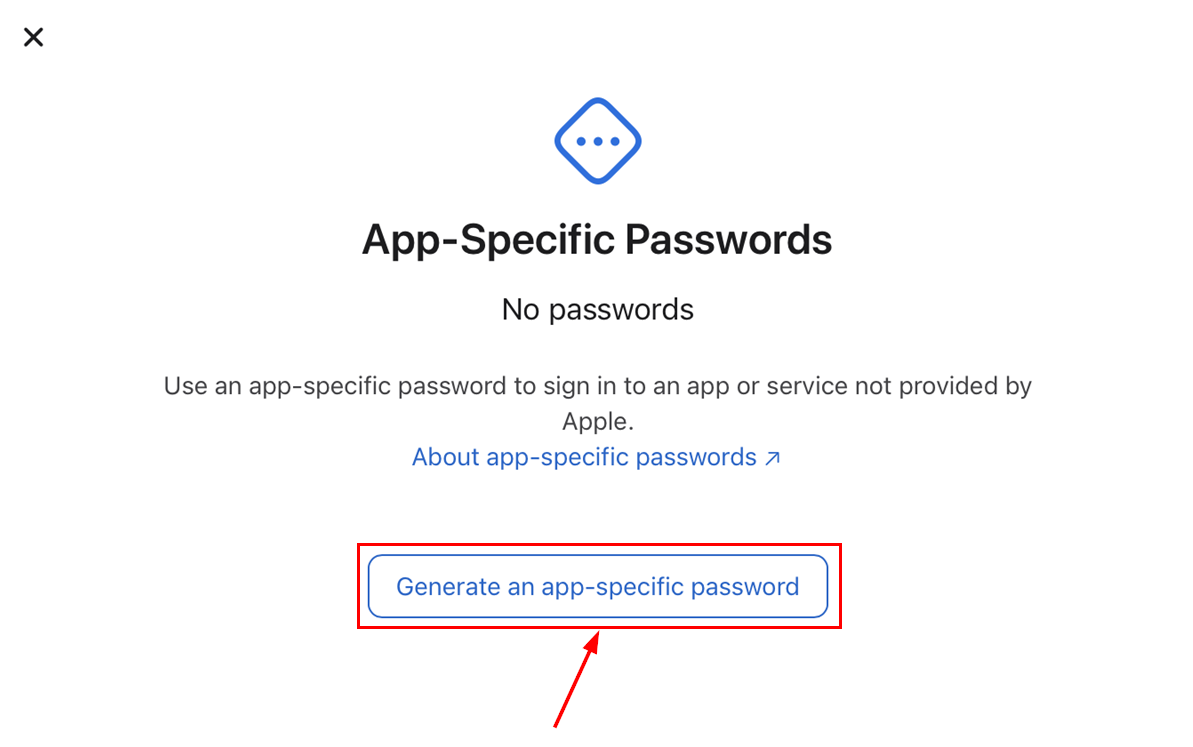This screenshot has width=1193, height=747.
Task: Click the App-Specific Passwords heading
Action: tap(597, 240)
